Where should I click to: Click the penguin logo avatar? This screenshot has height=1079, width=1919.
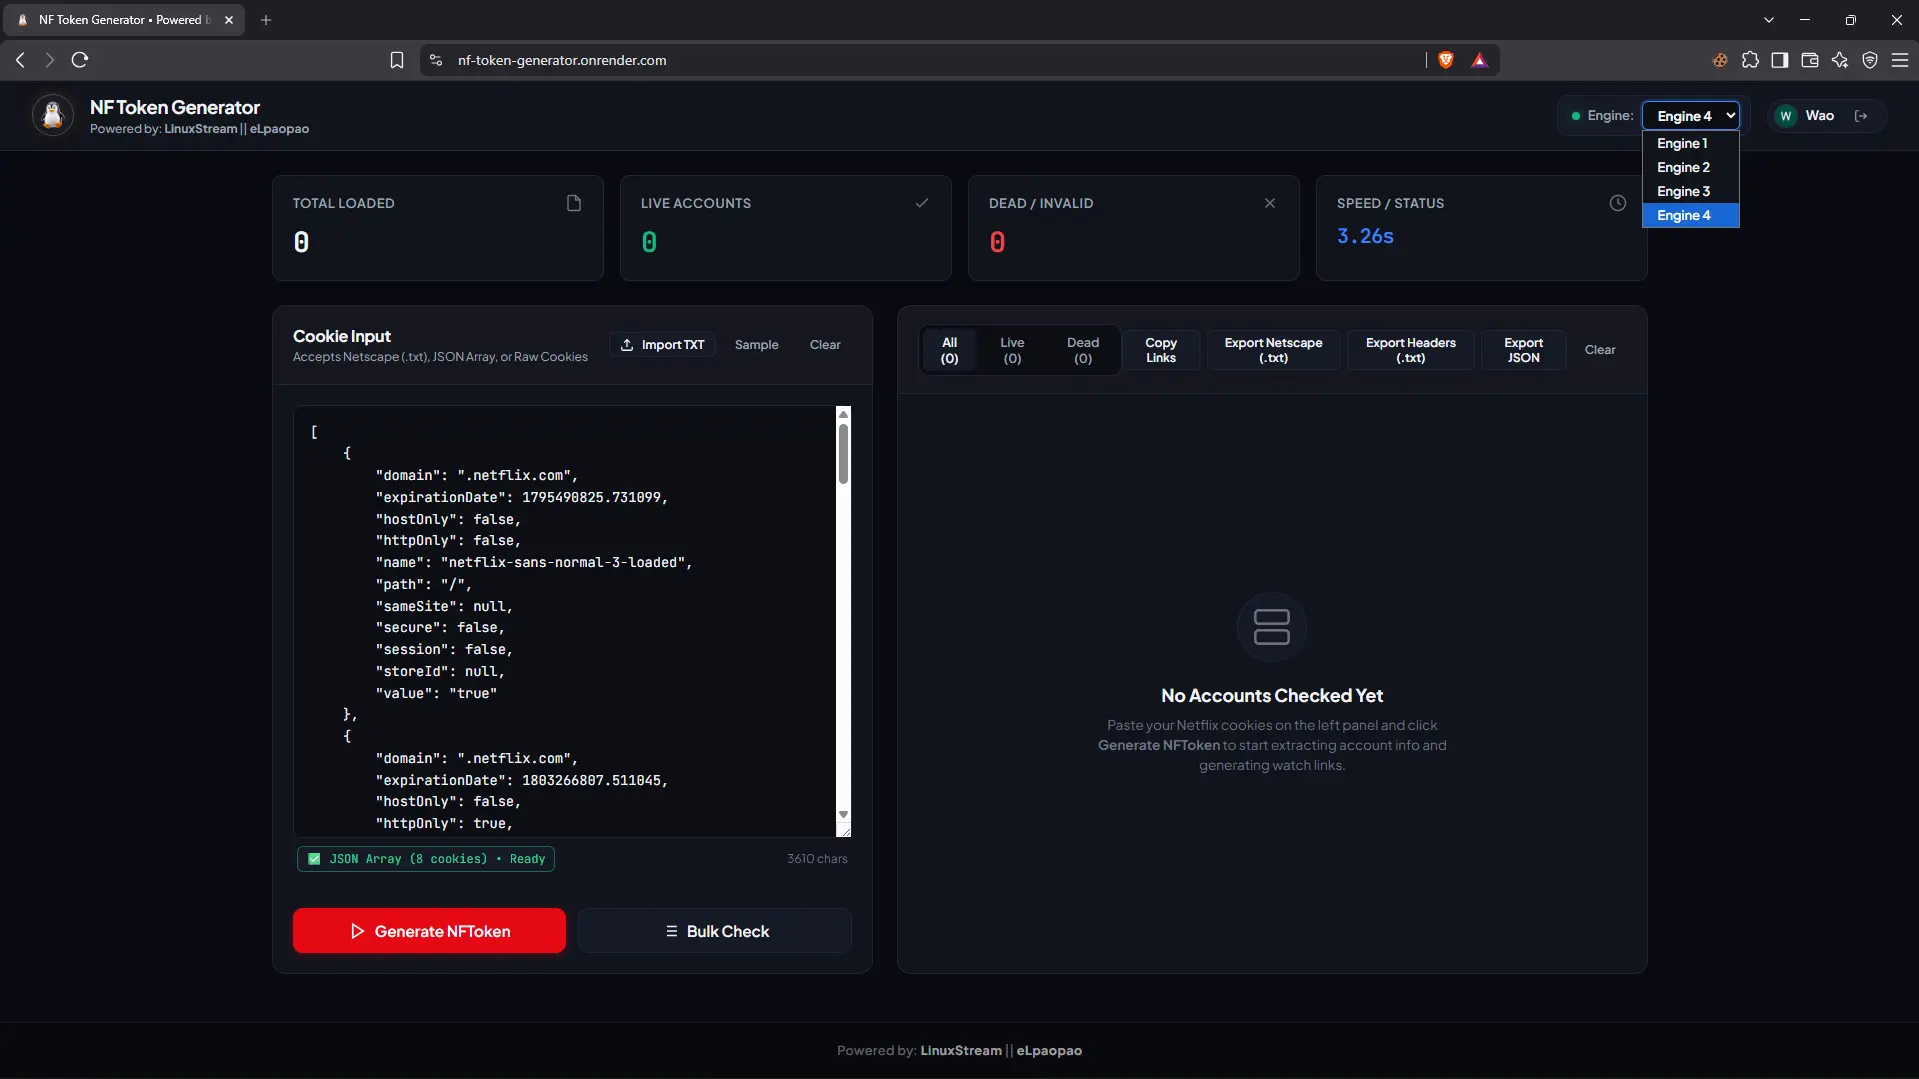click(53, 116)
